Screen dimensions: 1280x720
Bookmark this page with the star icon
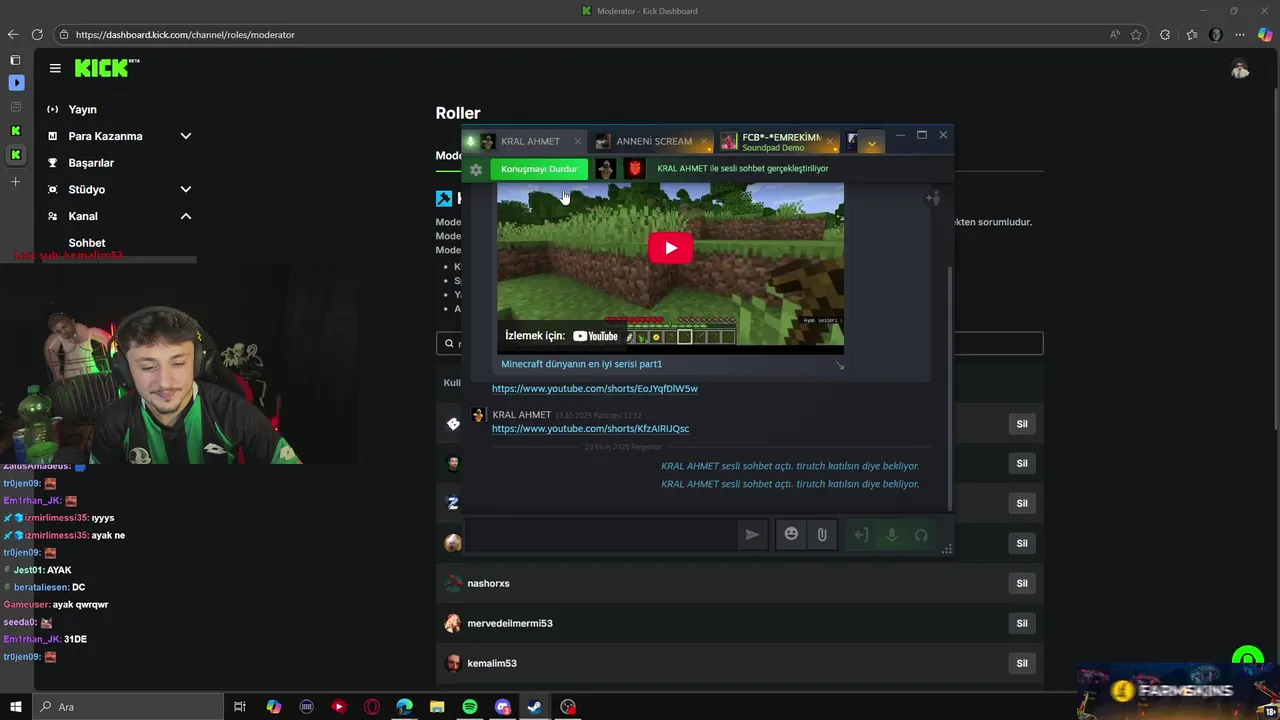pos(1136,34)
